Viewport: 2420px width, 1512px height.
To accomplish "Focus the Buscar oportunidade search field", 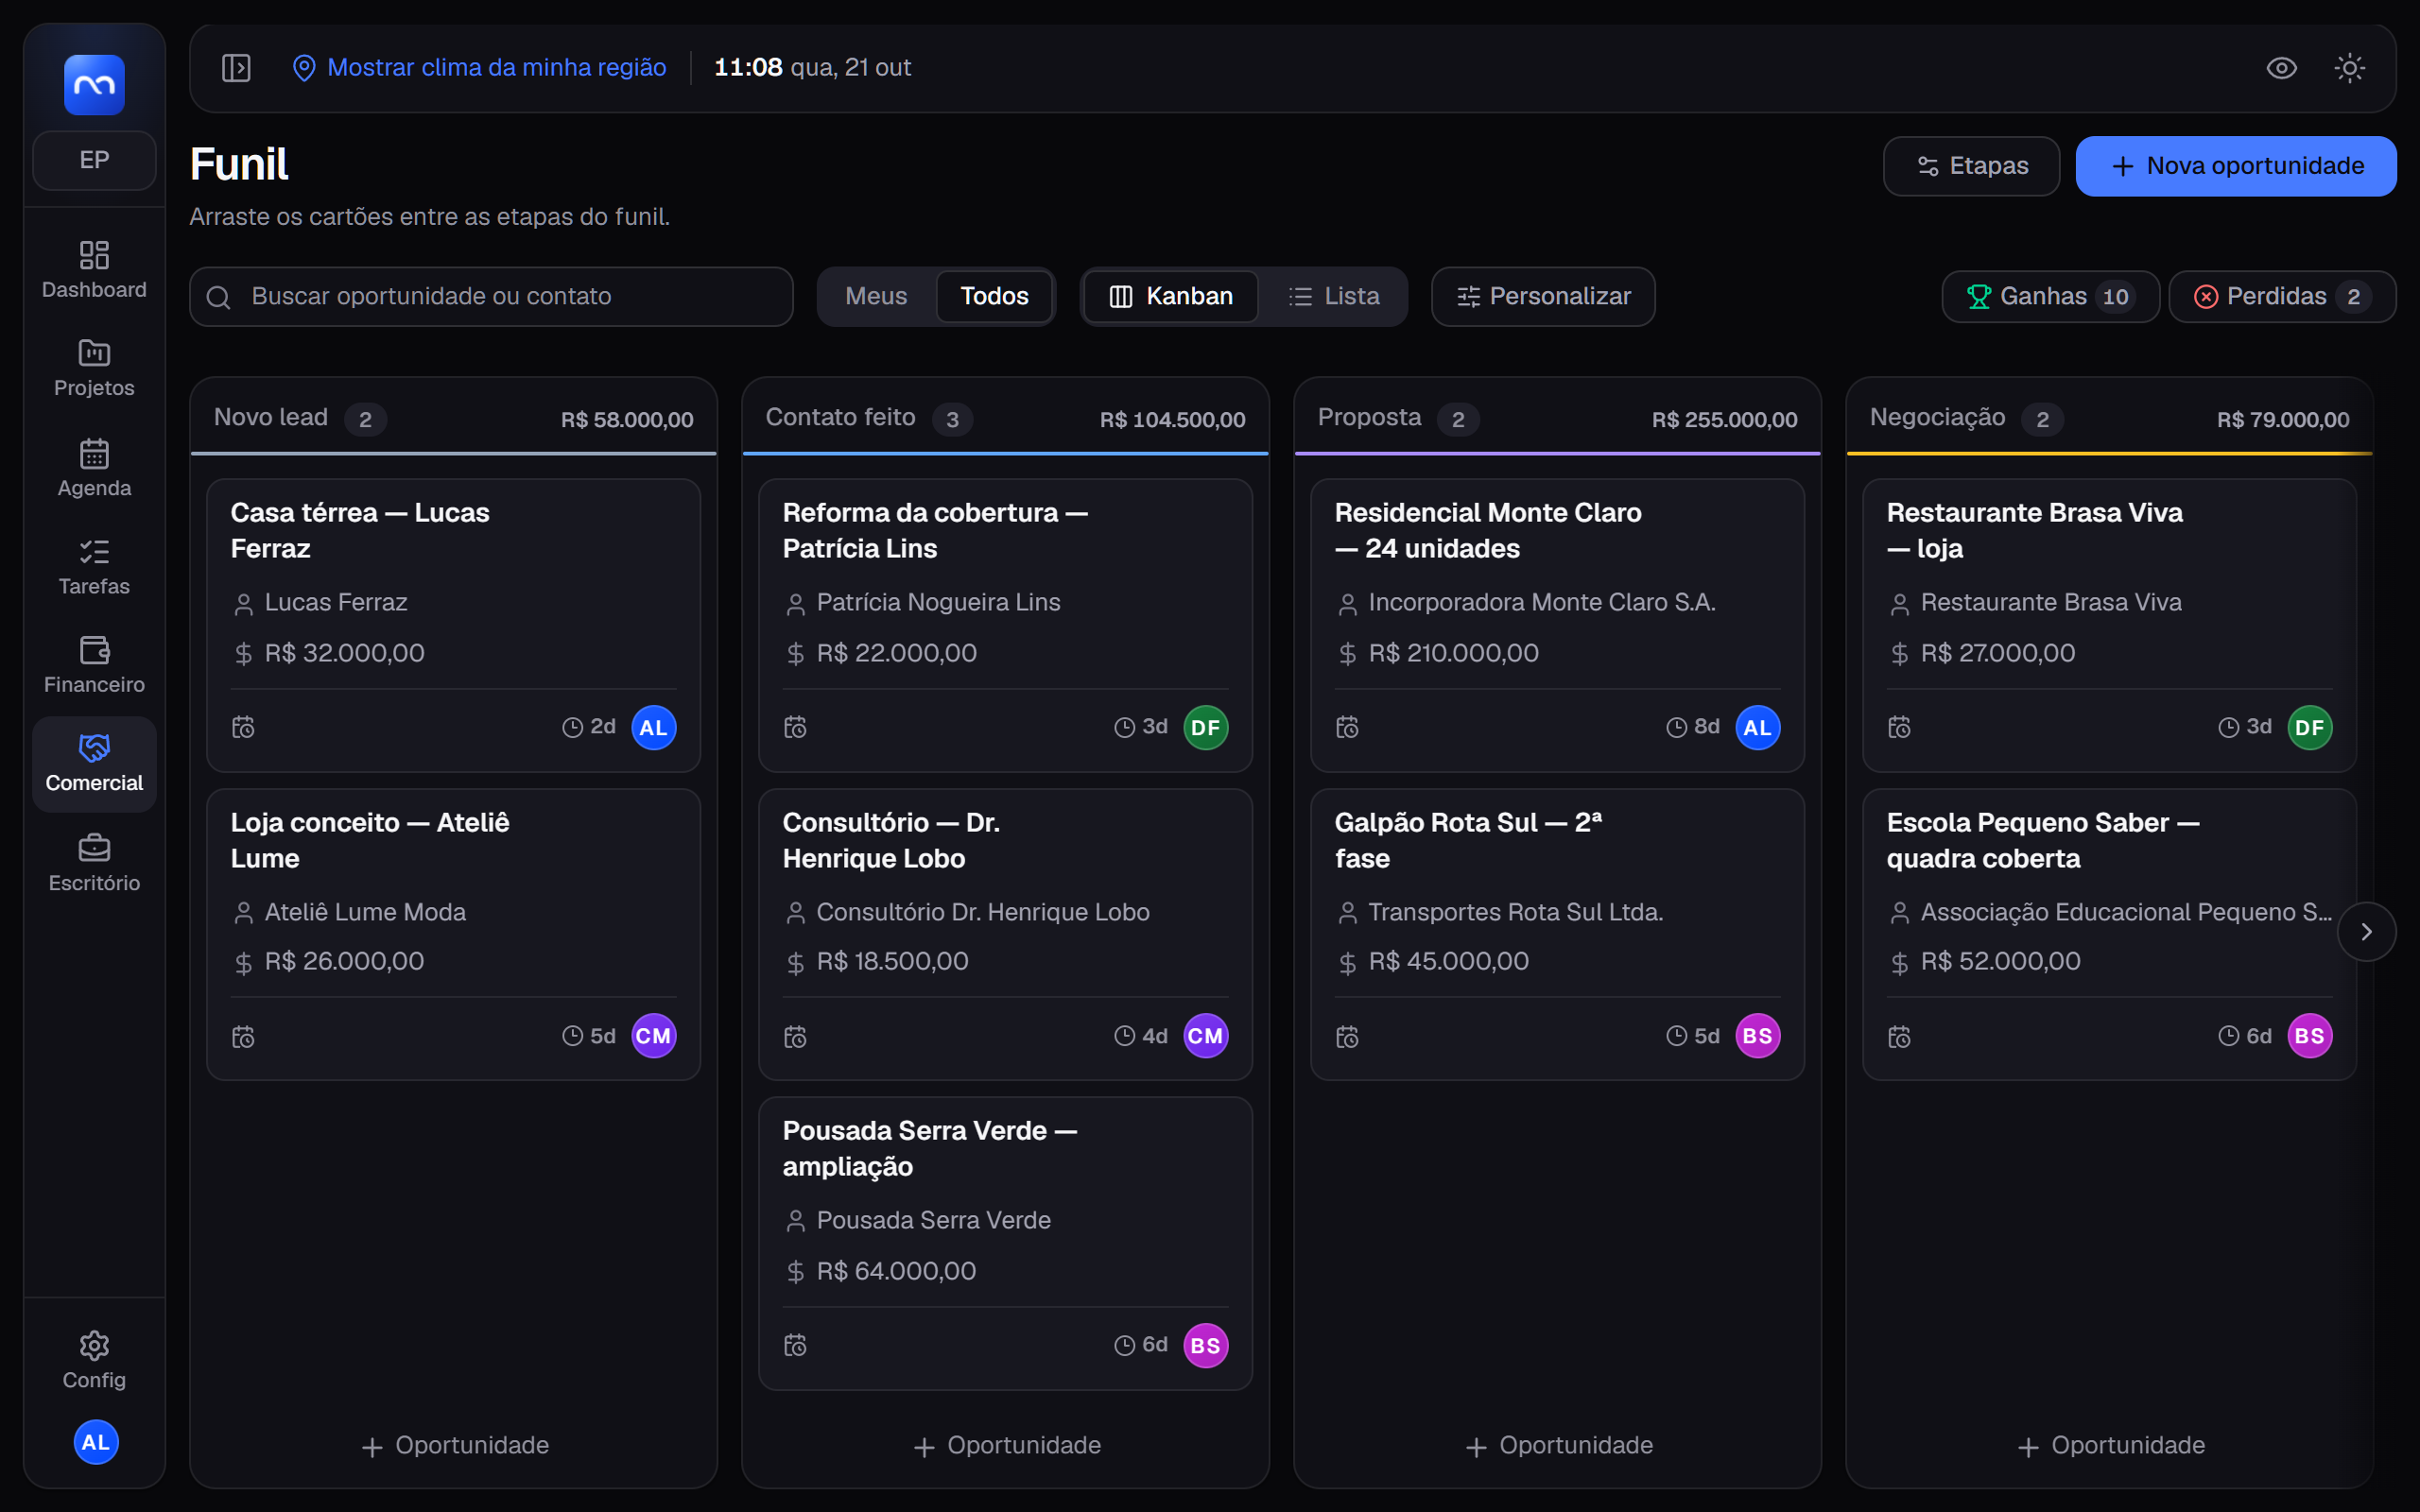I will coord(491,296).
